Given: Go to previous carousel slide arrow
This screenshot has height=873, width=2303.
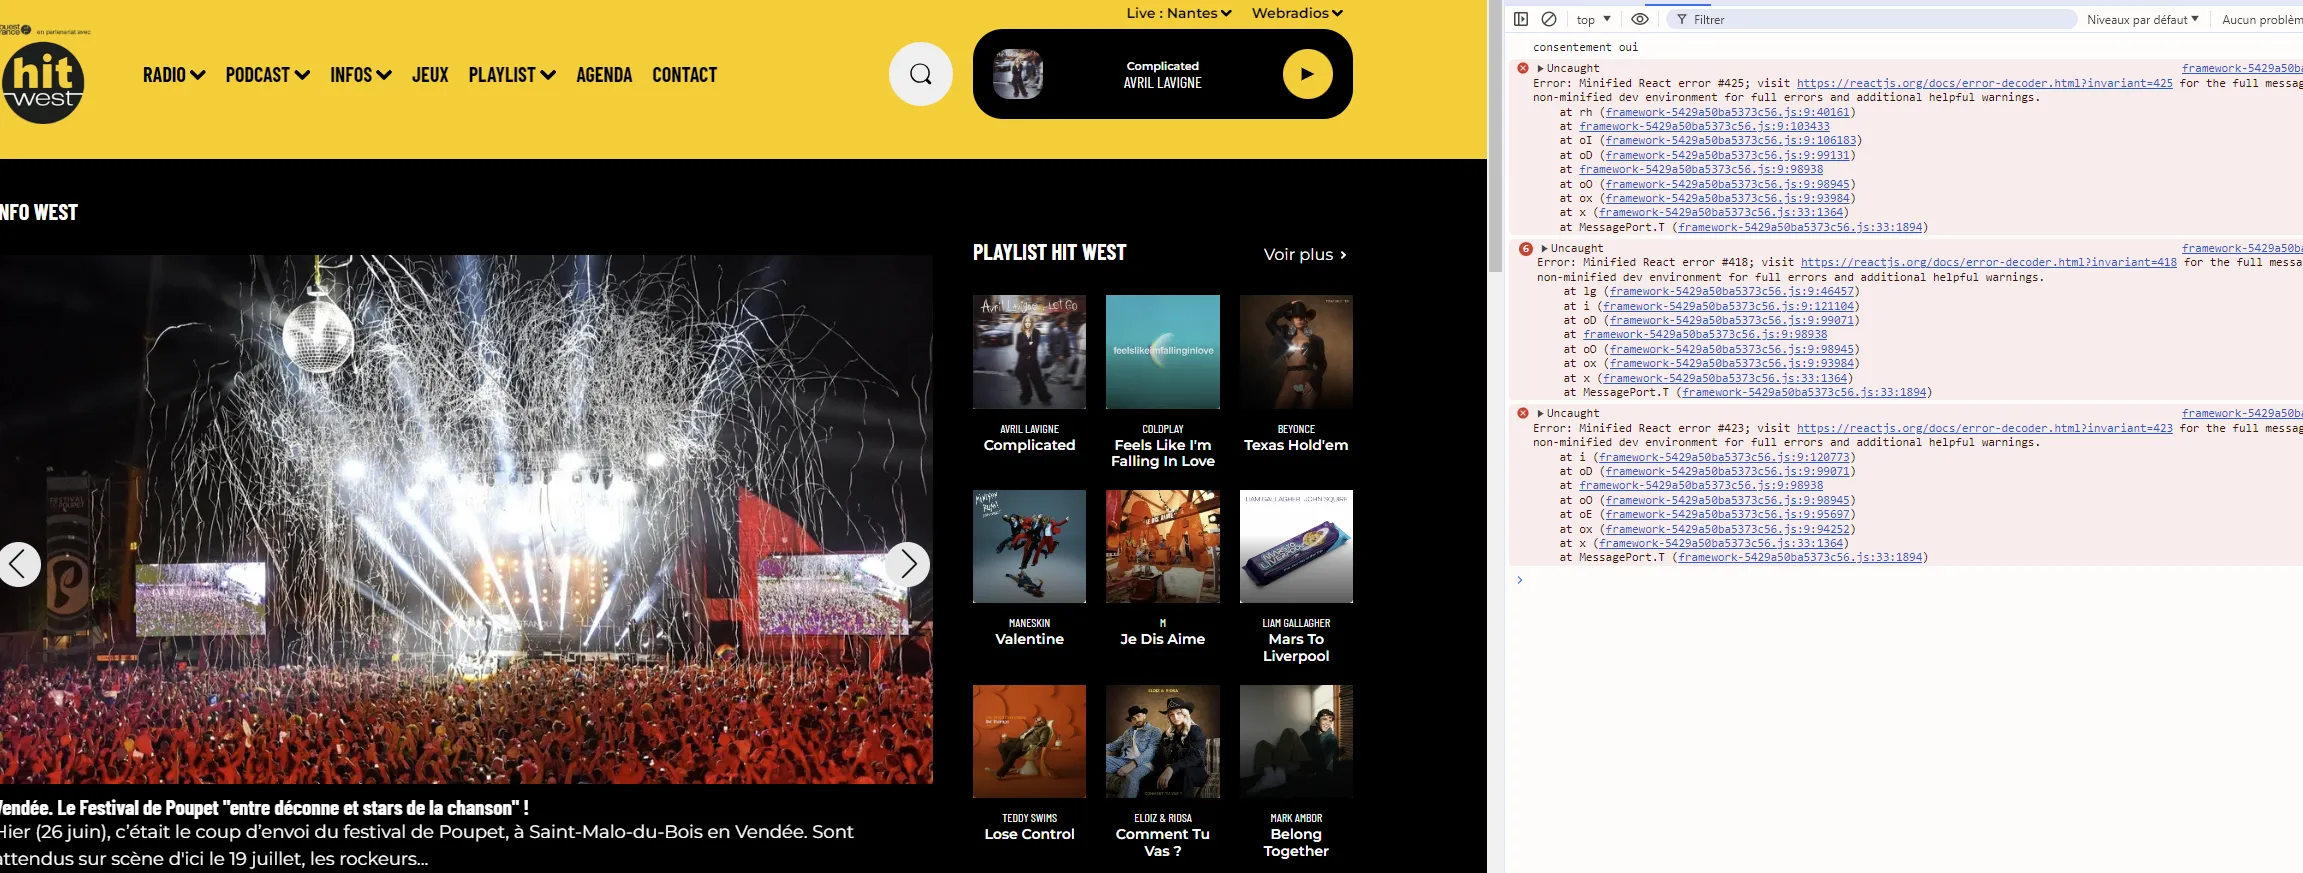Looking at the screenshot, I should (x=18, y=564).
